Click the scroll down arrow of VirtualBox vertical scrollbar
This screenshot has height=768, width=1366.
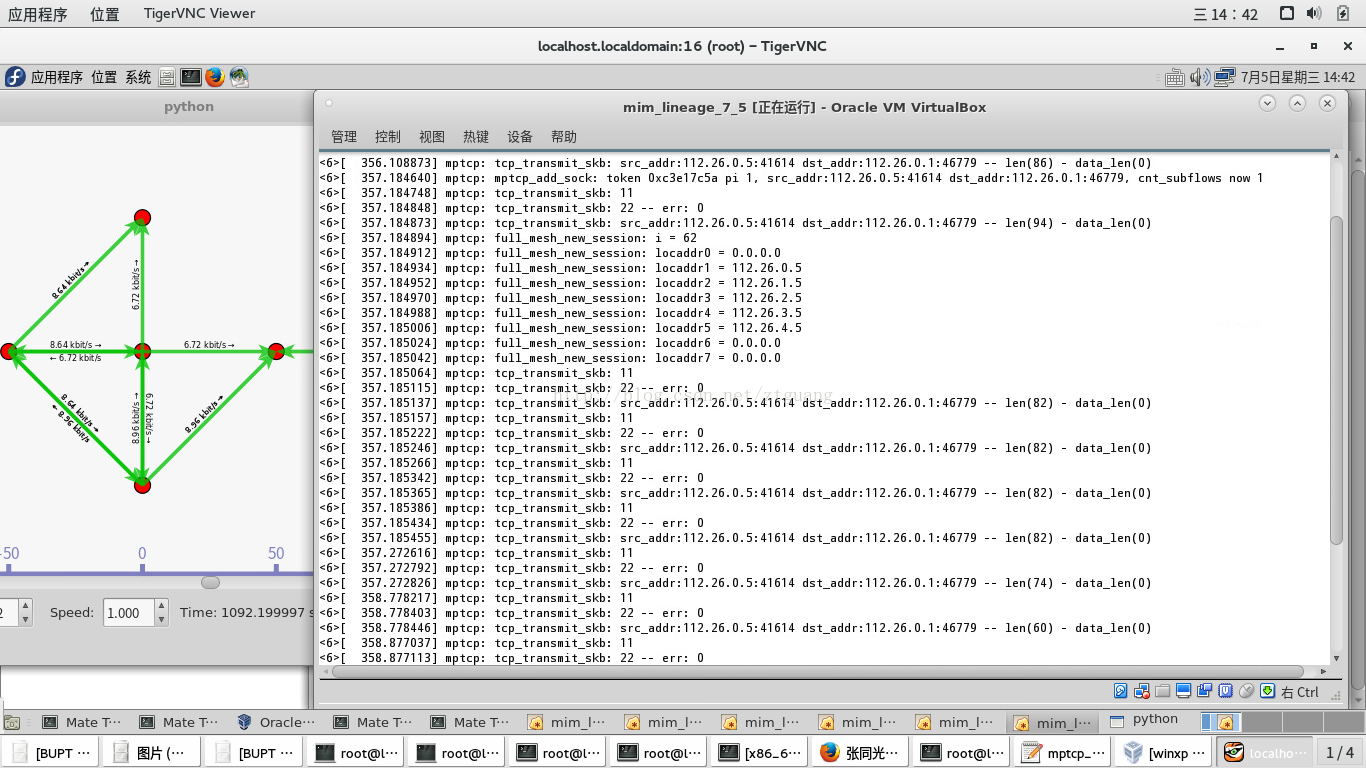(1337, 660)
